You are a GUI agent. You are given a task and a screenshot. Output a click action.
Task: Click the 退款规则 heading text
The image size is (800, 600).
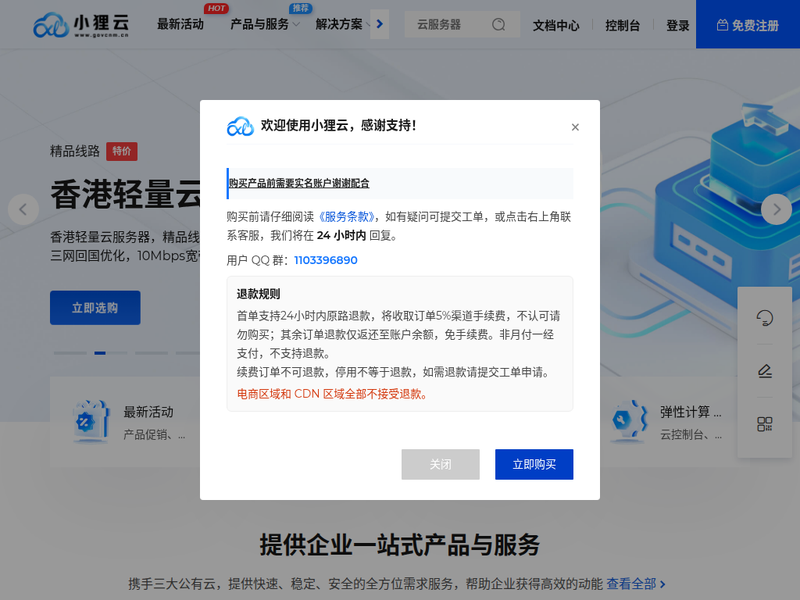point(258,294)
